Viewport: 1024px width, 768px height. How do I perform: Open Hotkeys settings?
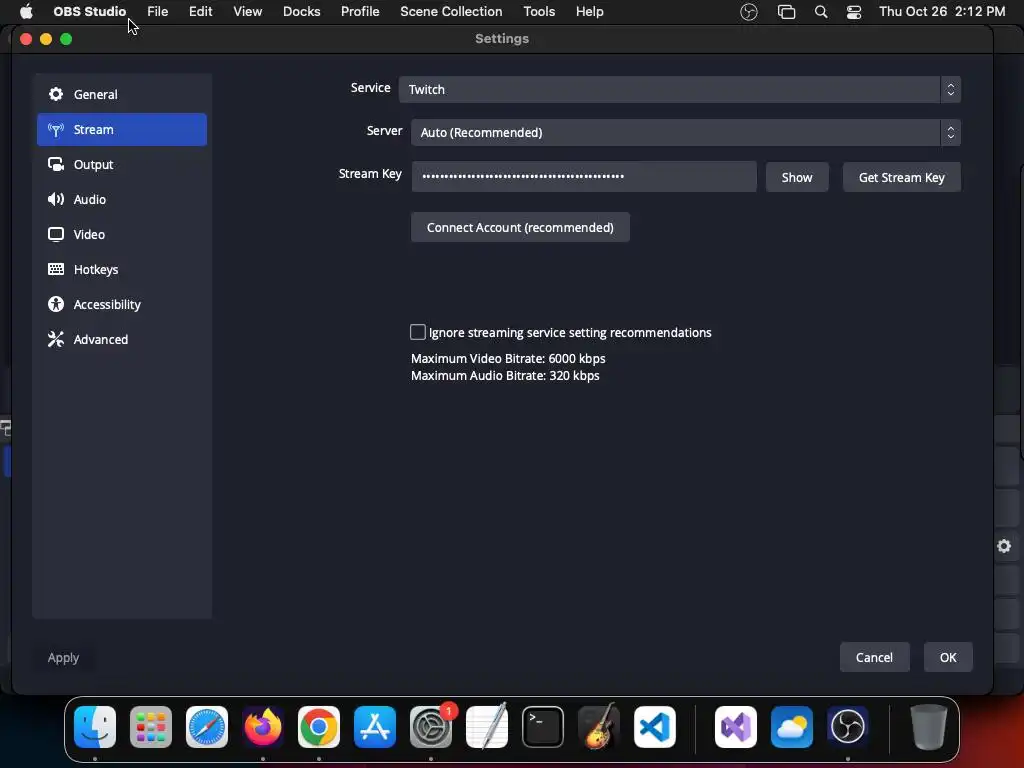pos(121,269)
